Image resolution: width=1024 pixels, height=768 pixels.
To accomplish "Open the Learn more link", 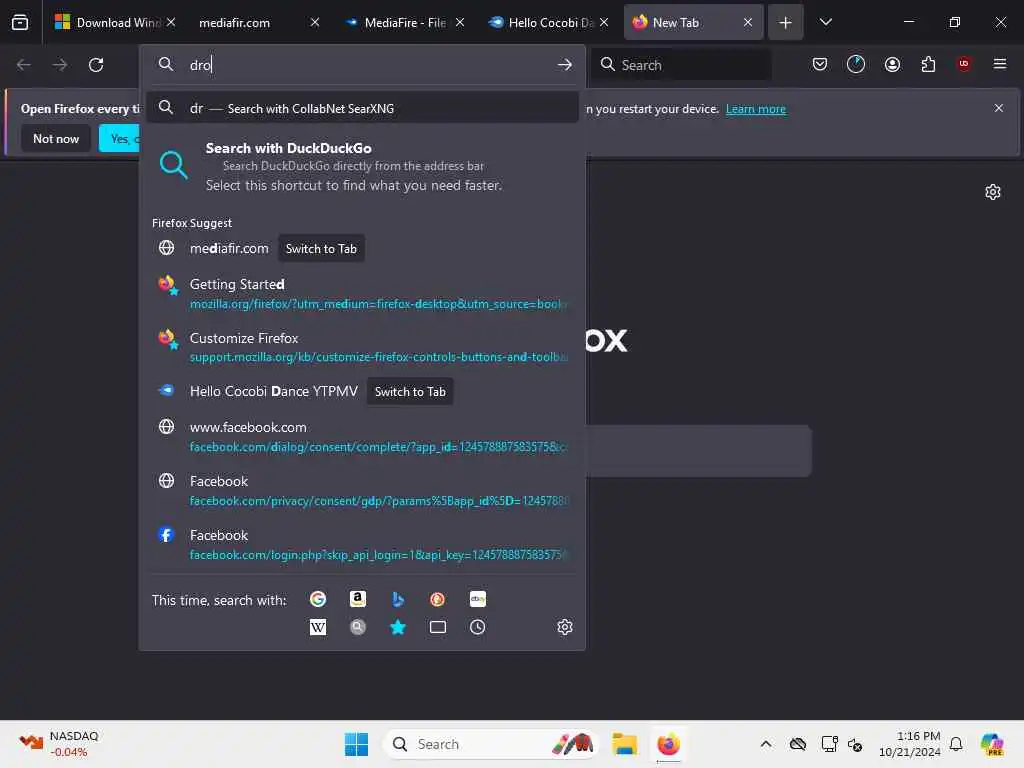I will 756,109.
